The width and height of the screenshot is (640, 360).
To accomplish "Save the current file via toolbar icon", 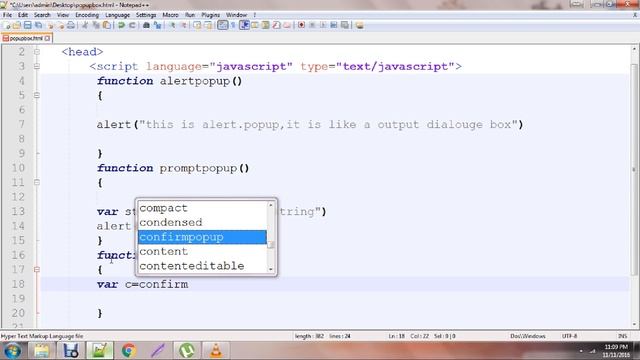I will (x=27, y=25).
